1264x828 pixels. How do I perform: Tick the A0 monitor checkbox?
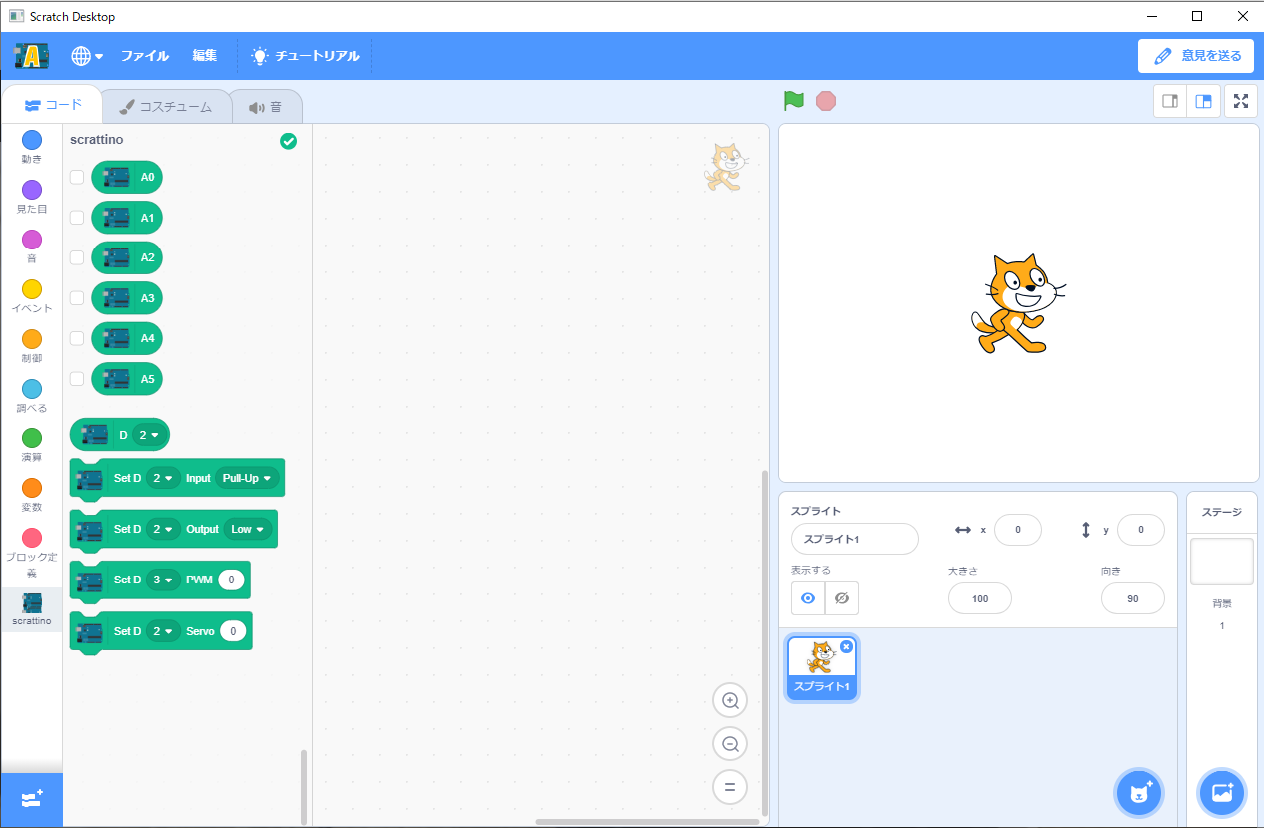pos(77,177)
